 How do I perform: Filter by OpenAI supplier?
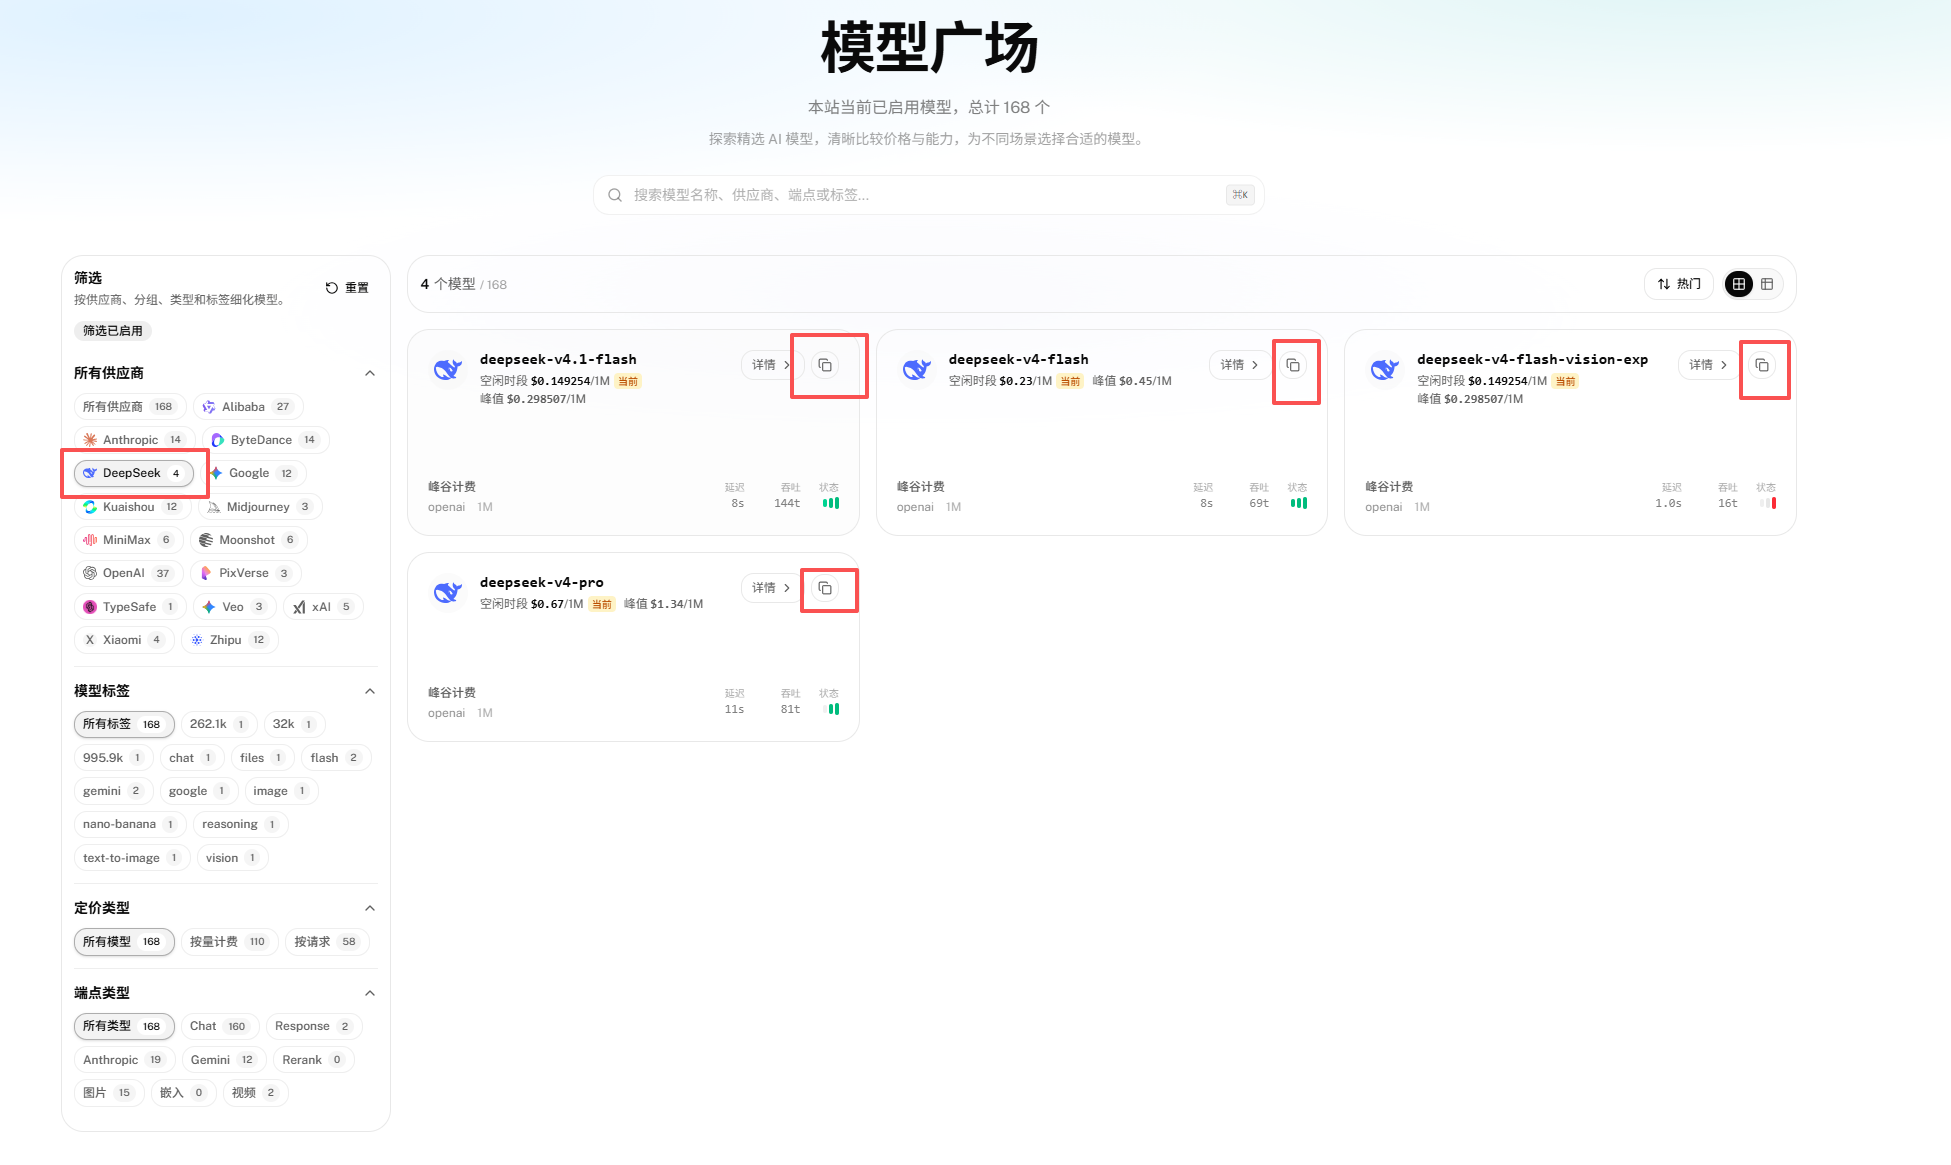(127, 573)
